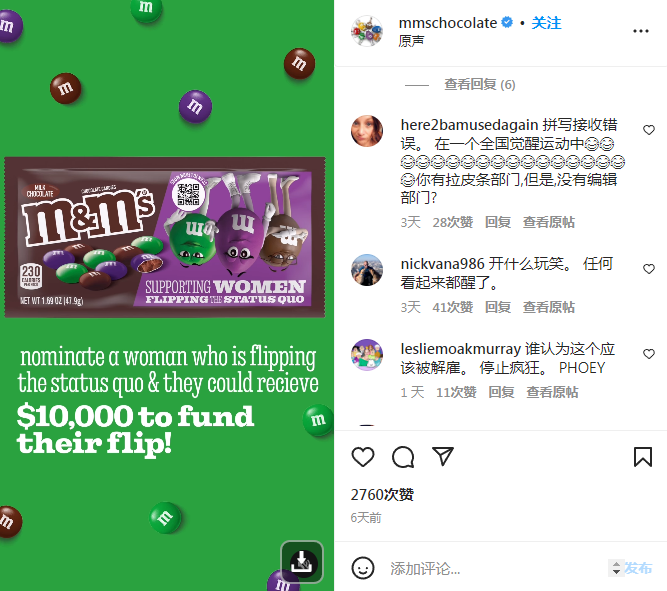This screenshot has height=591, width=667.
Task: Open the 2760次赞 likes list
Action: (x=382, y=495)
